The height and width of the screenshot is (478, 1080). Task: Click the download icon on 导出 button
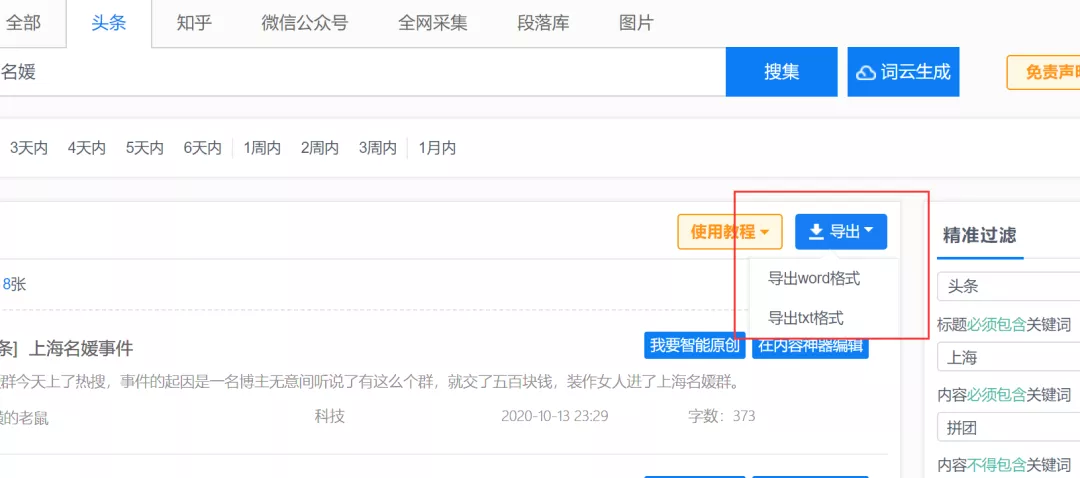pyautogui.click(x=816, y=232)
